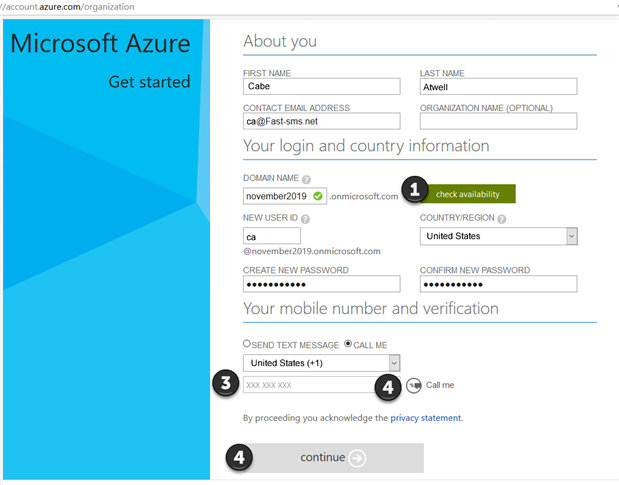Screen dimensions: 619x485
Task: Click the browser address bar URL
Action: [x=68, y=7]
